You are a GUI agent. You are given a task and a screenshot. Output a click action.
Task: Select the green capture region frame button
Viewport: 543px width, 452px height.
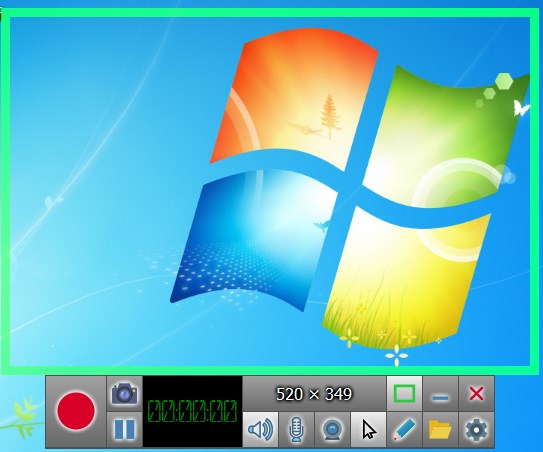coord(404,393)
